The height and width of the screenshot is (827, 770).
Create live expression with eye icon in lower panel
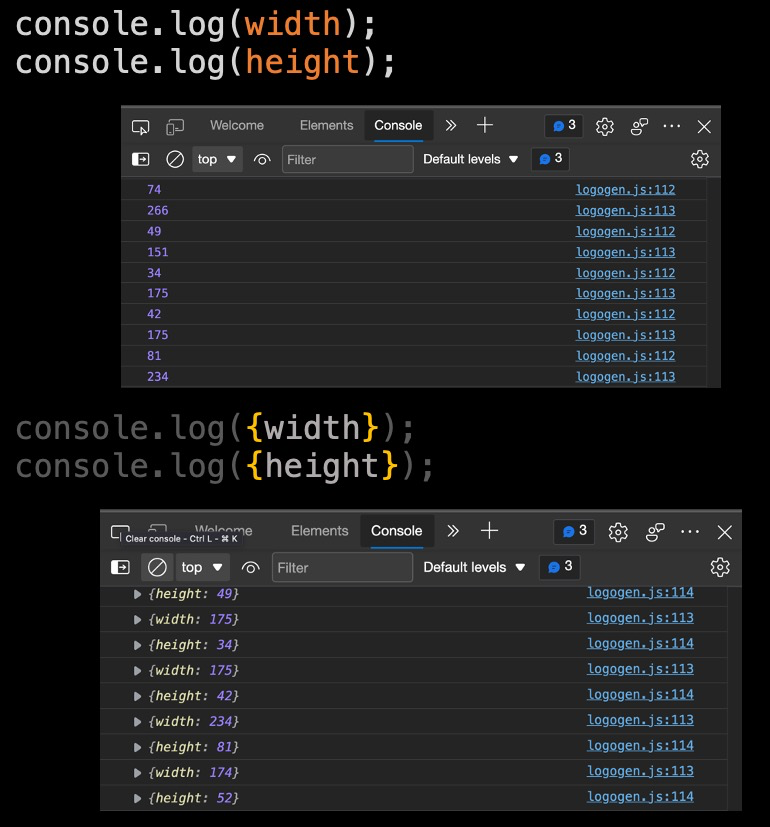(x=251, y=568)
